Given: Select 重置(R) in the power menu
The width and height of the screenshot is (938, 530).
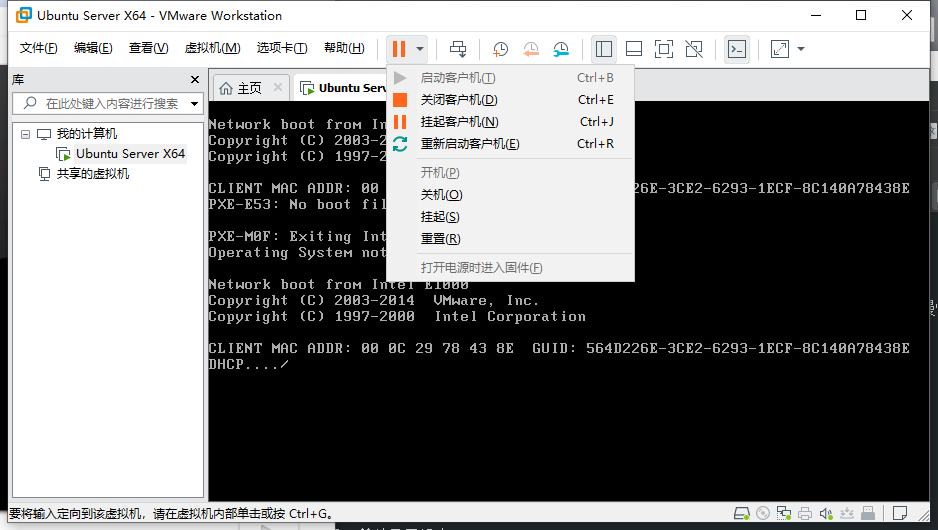Looking at the screenshot, I should tap(510, 239).
